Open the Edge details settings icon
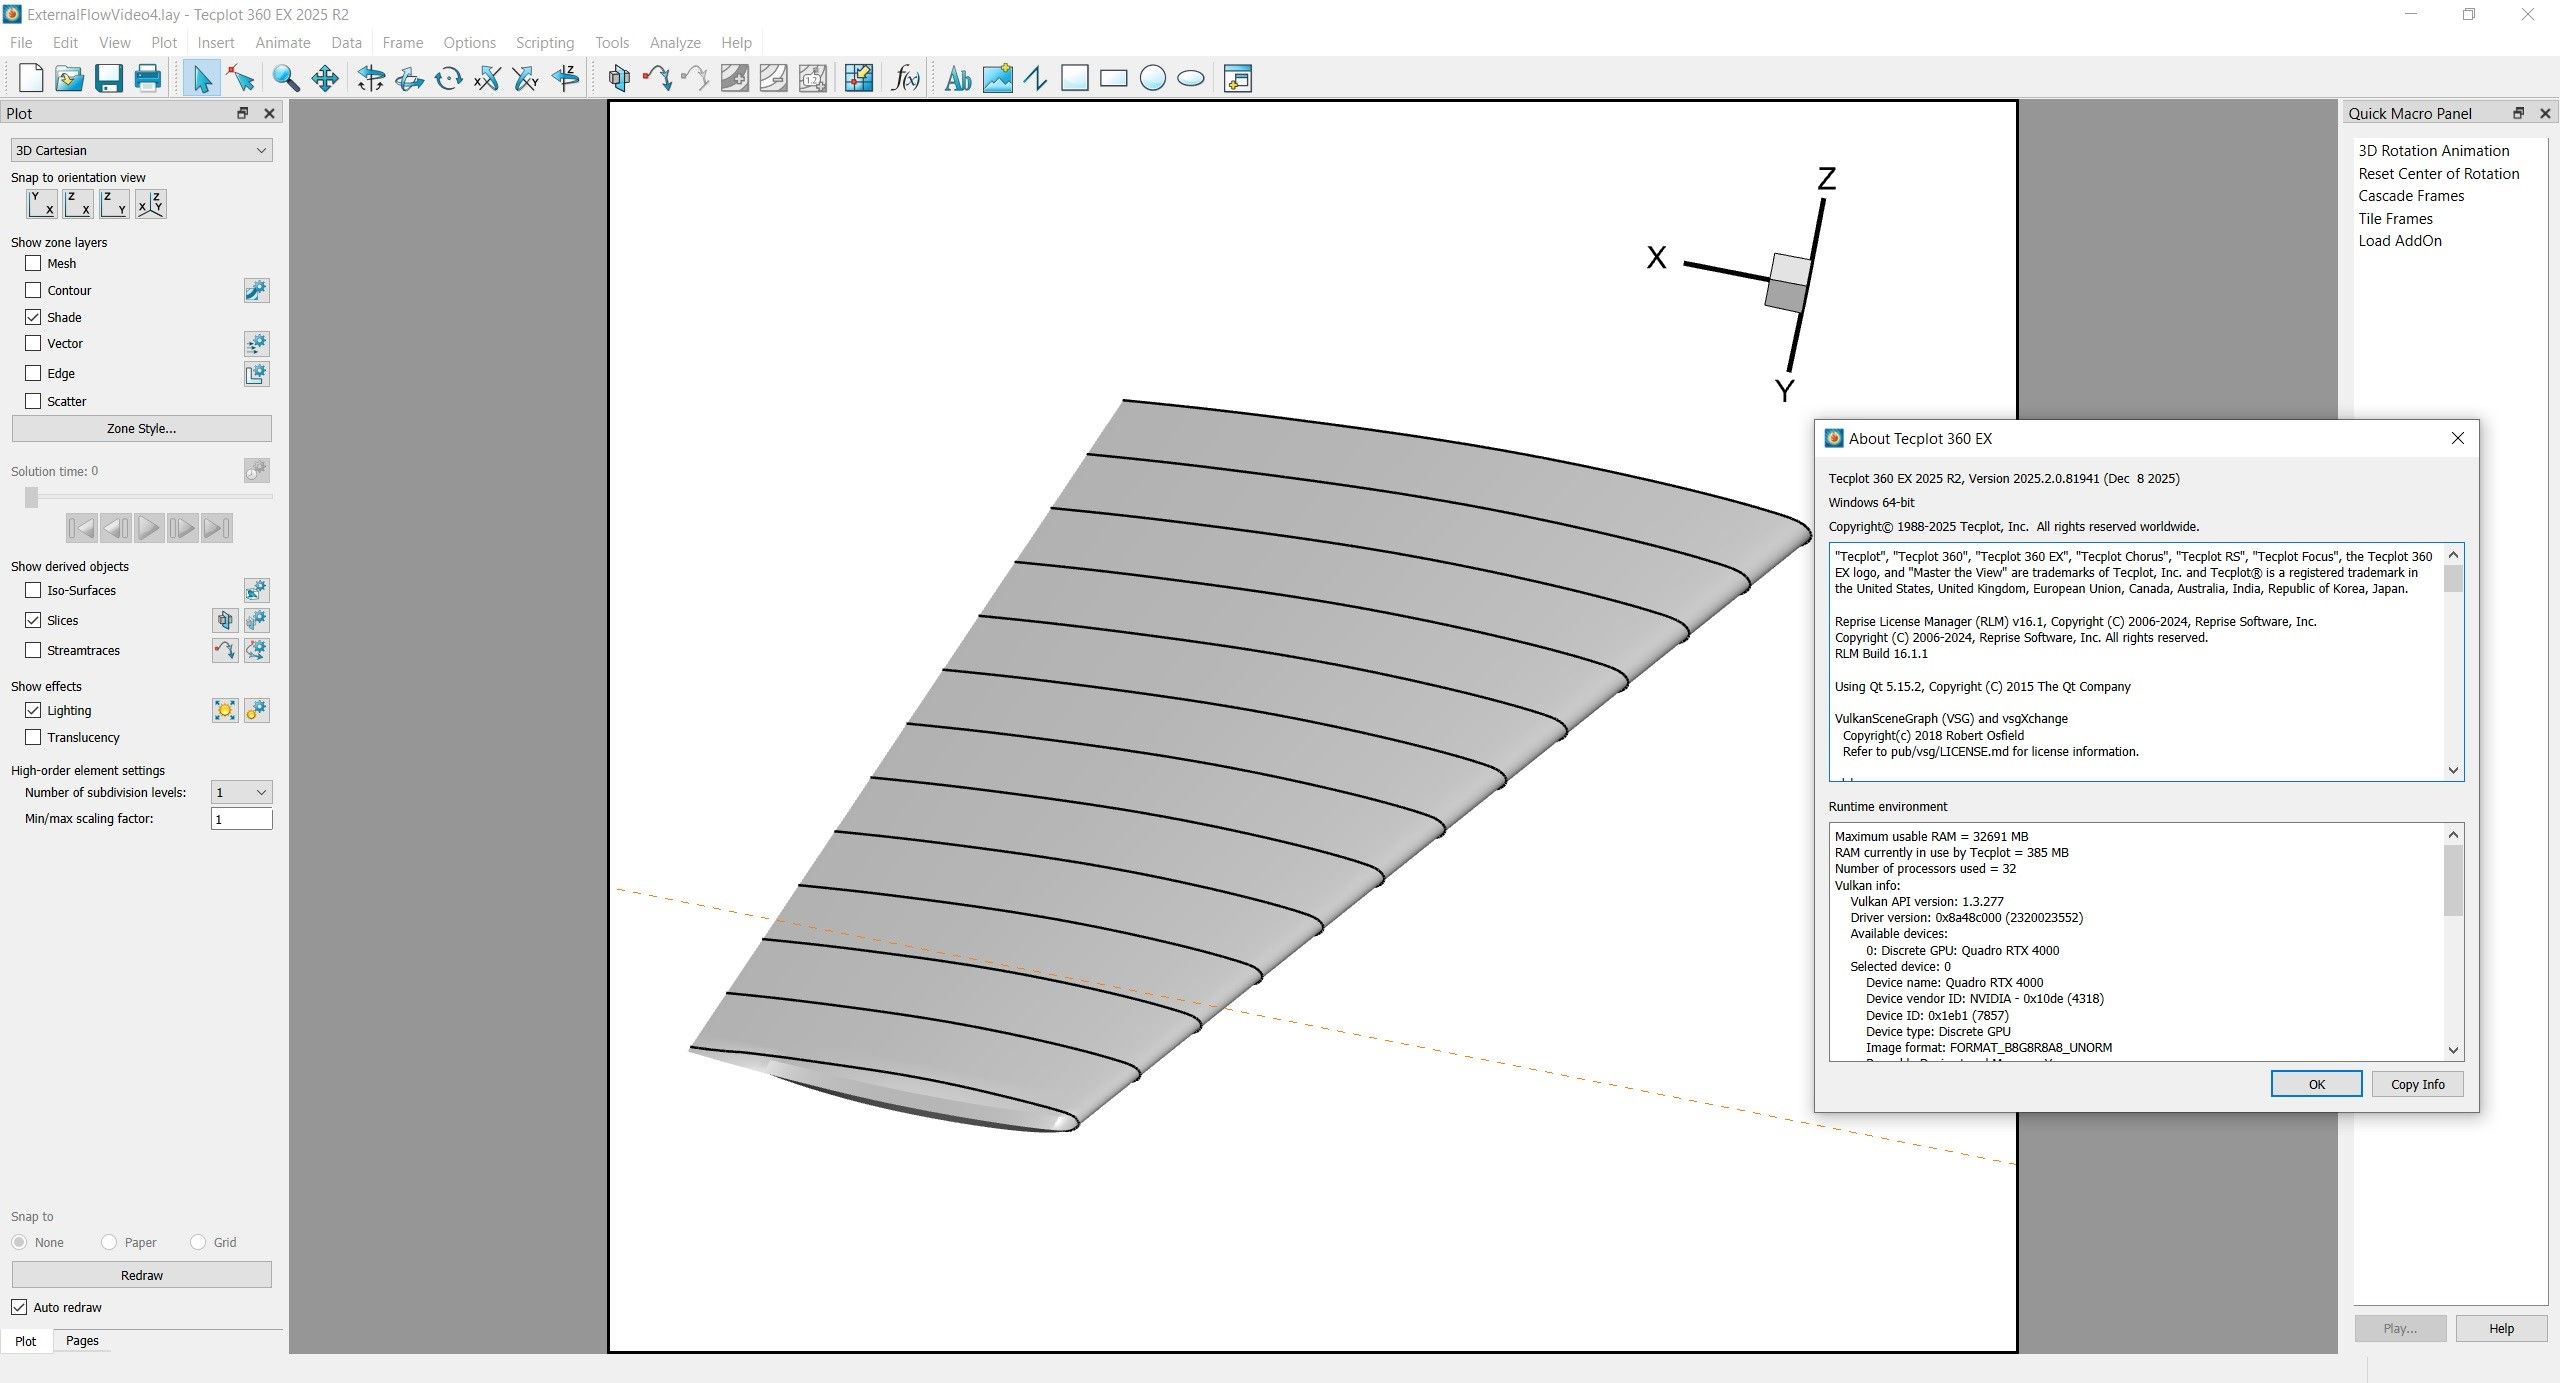 (x=257, y=374)
